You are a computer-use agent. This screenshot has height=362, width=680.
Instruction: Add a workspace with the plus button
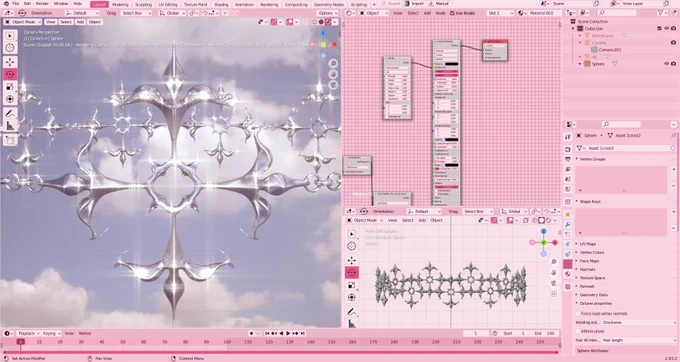[x=374, y=4]
